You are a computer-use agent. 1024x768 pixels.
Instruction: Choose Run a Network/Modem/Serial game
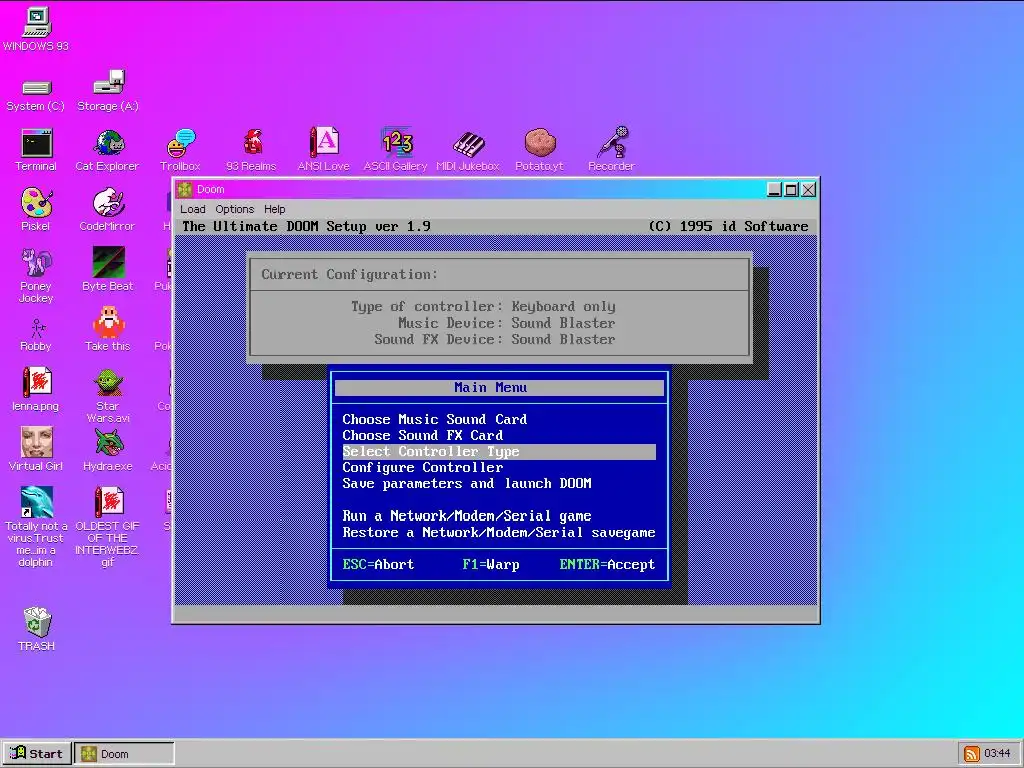467,516
